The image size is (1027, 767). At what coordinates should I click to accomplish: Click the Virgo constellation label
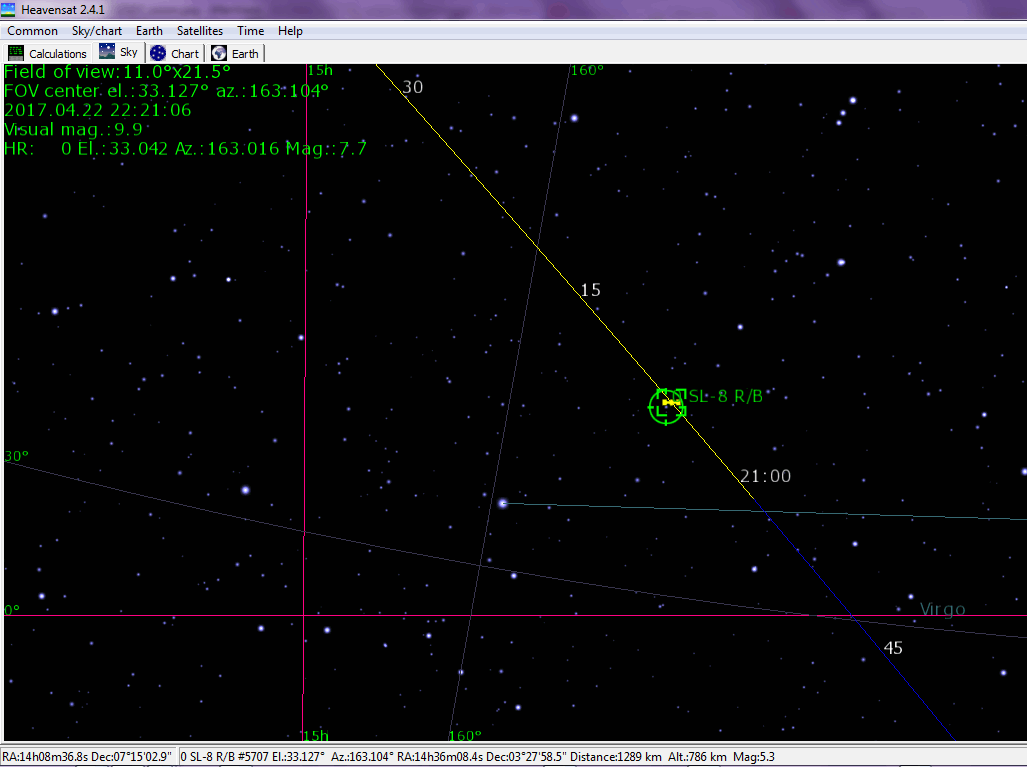[x=942, y=609]
